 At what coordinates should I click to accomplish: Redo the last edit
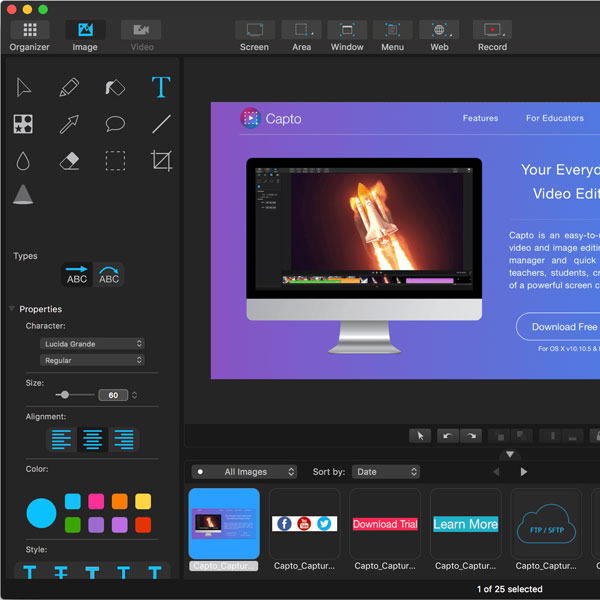point(471,436)
